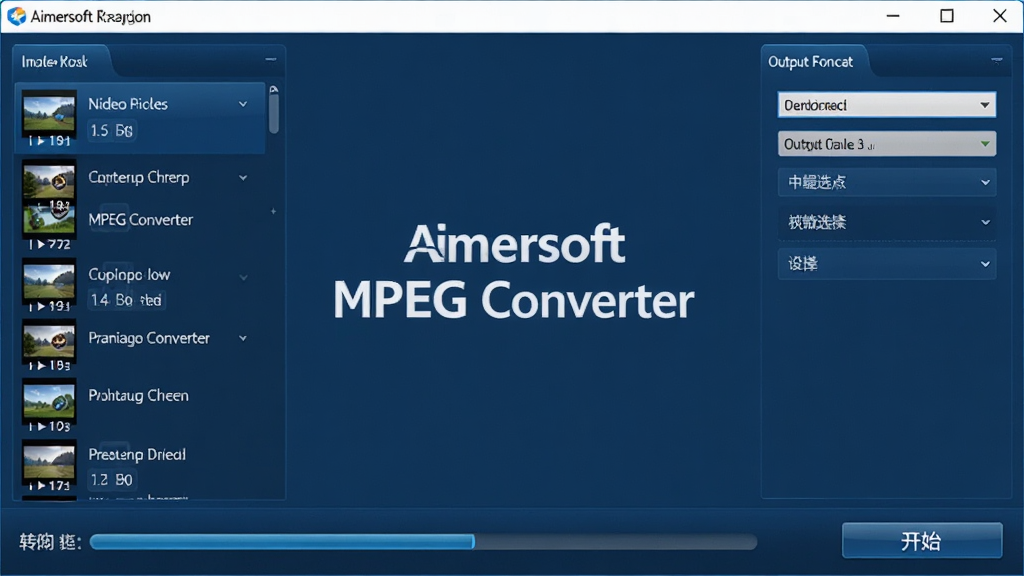1024x576 pixels.
Task: Open the 中罐选点 dropdown
Action: click(x=887, y=182)
